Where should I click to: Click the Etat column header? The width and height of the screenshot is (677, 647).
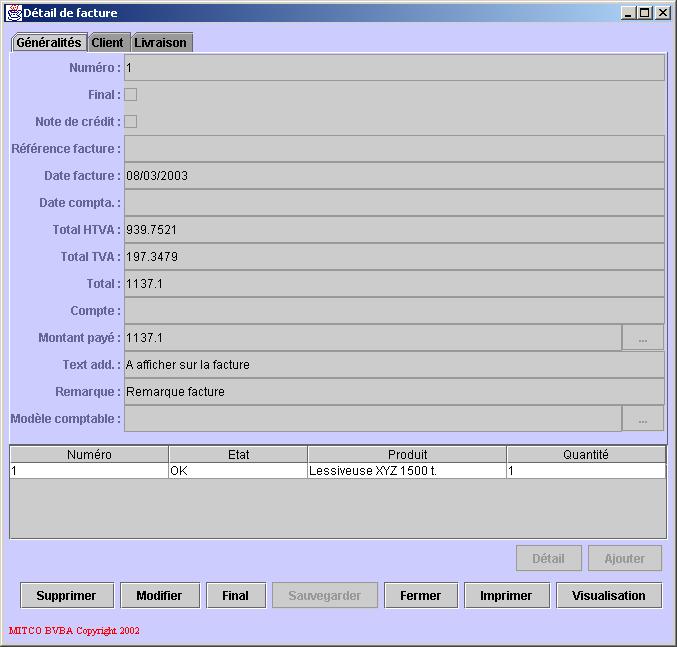[x=238, y=454]
